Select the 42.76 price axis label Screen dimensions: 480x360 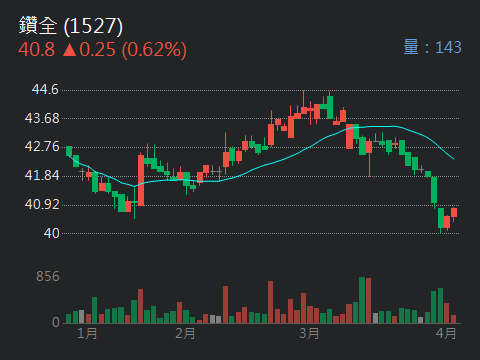click(42, 147)
